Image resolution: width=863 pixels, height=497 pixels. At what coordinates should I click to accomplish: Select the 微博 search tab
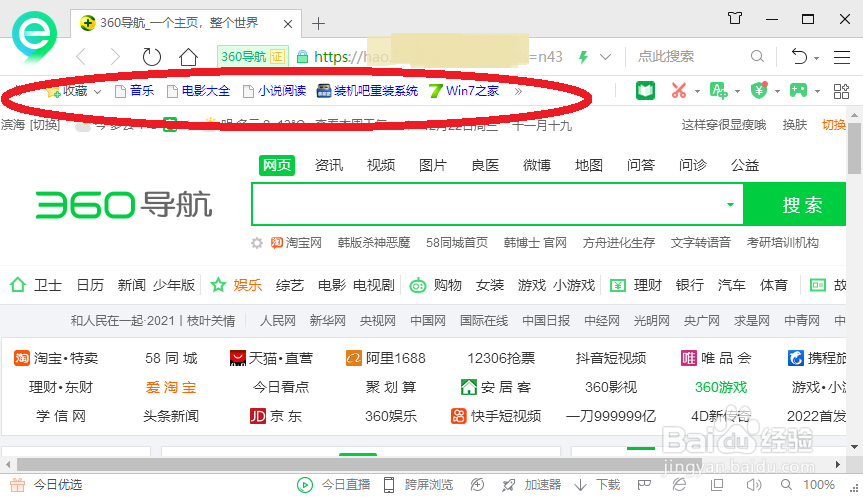tap(537, 165)
